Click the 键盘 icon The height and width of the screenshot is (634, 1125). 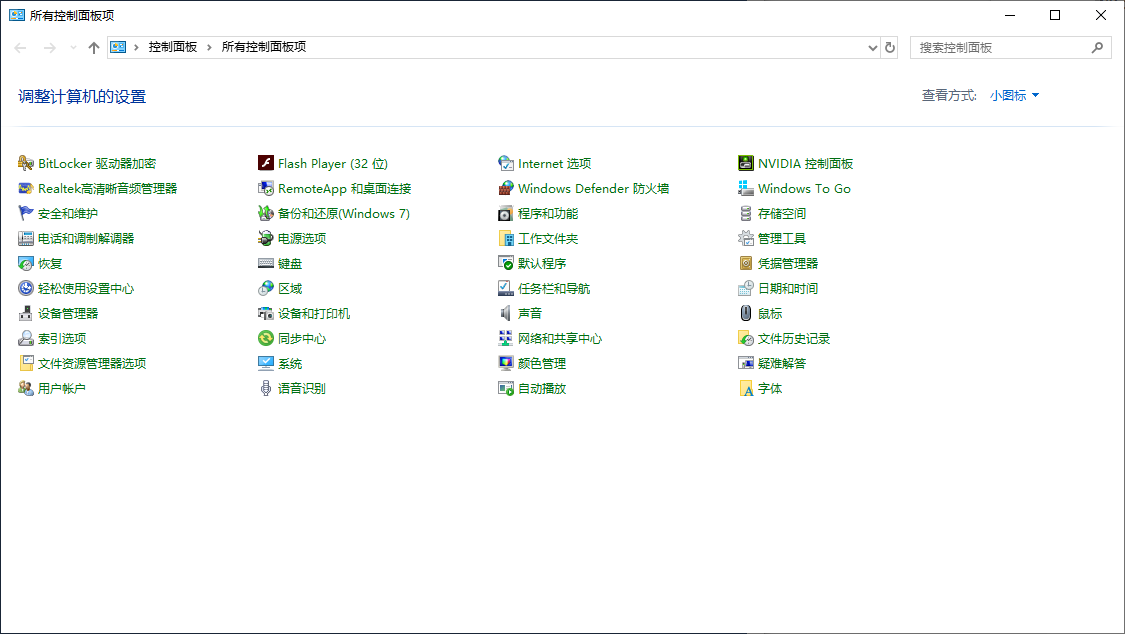pyautogui.click(x=265, y=264)
